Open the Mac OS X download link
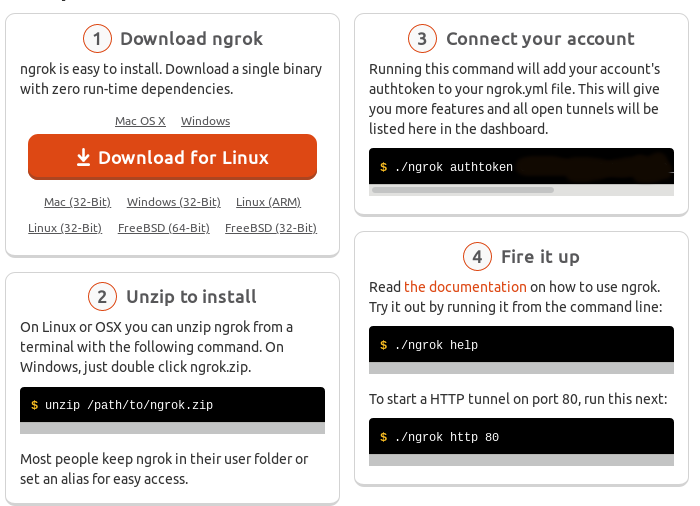The height and width of the screenshot is (506, 700). (x=140, y=121)
